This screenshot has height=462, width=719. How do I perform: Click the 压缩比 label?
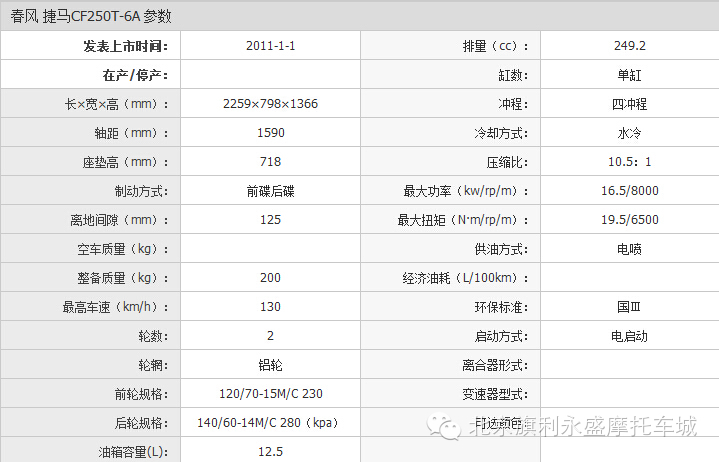pos(507,162)
